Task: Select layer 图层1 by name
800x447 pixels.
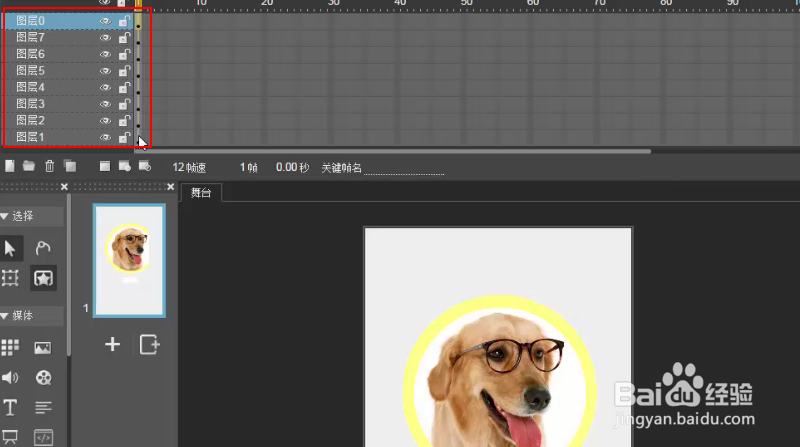Action: coord(30,137)
